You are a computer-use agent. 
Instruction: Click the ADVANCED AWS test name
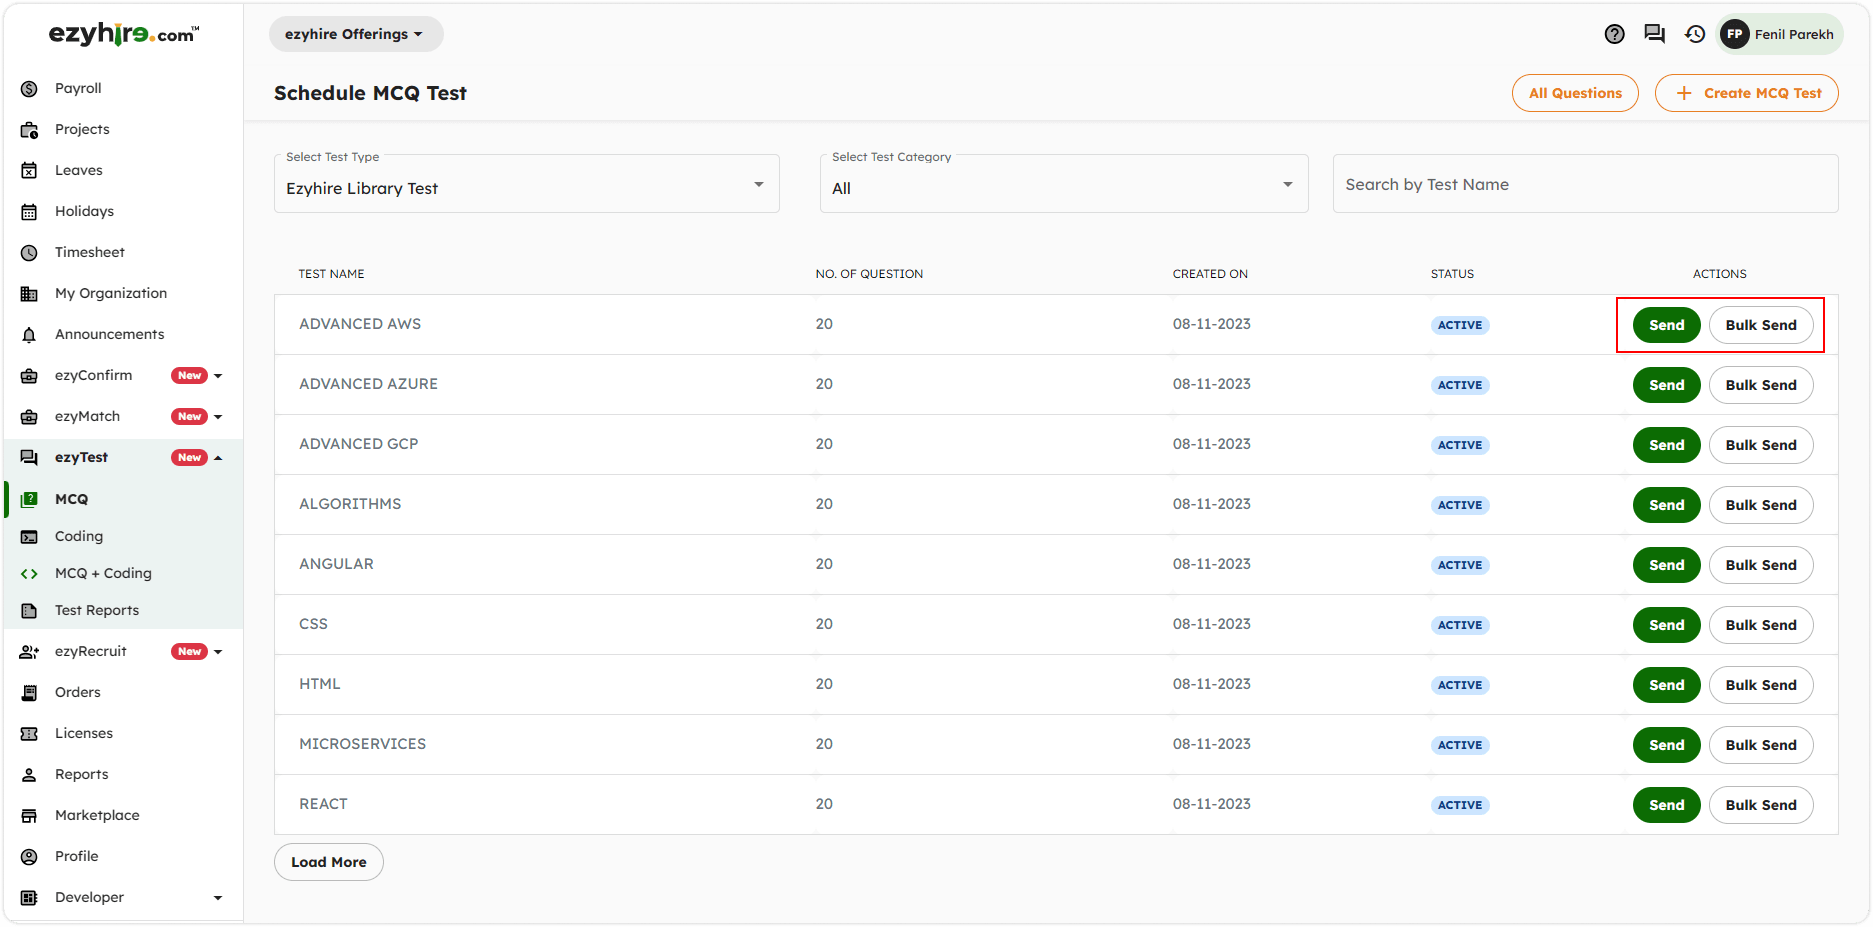coord(360,324)
